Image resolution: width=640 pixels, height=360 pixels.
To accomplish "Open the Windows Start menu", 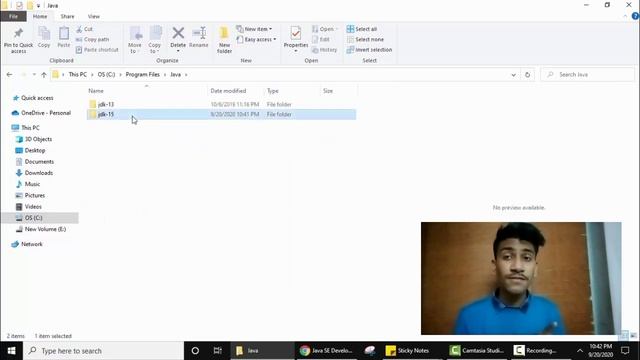I will [x=11, y=351].
